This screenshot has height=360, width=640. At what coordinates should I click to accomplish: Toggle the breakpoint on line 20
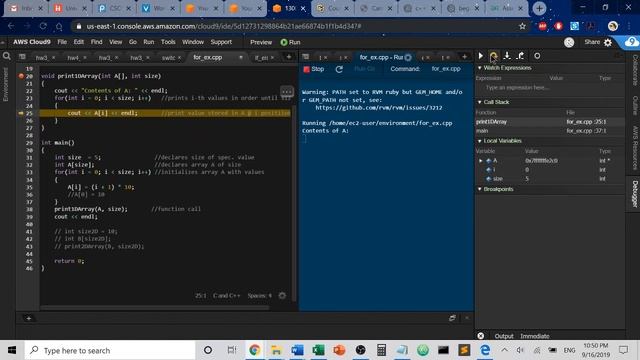coord(21,76)
